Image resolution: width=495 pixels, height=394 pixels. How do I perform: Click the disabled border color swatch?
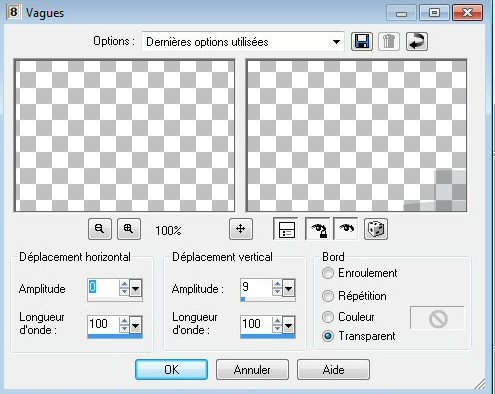(x=437, y=318)
